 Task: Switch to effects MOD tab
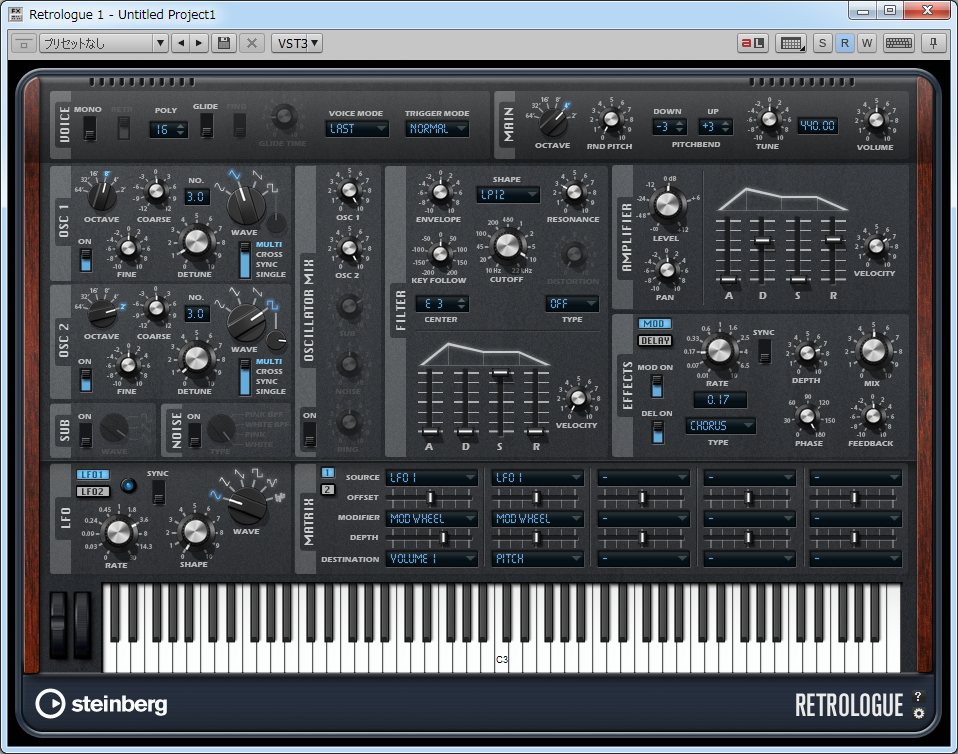[x=654, y=324]
